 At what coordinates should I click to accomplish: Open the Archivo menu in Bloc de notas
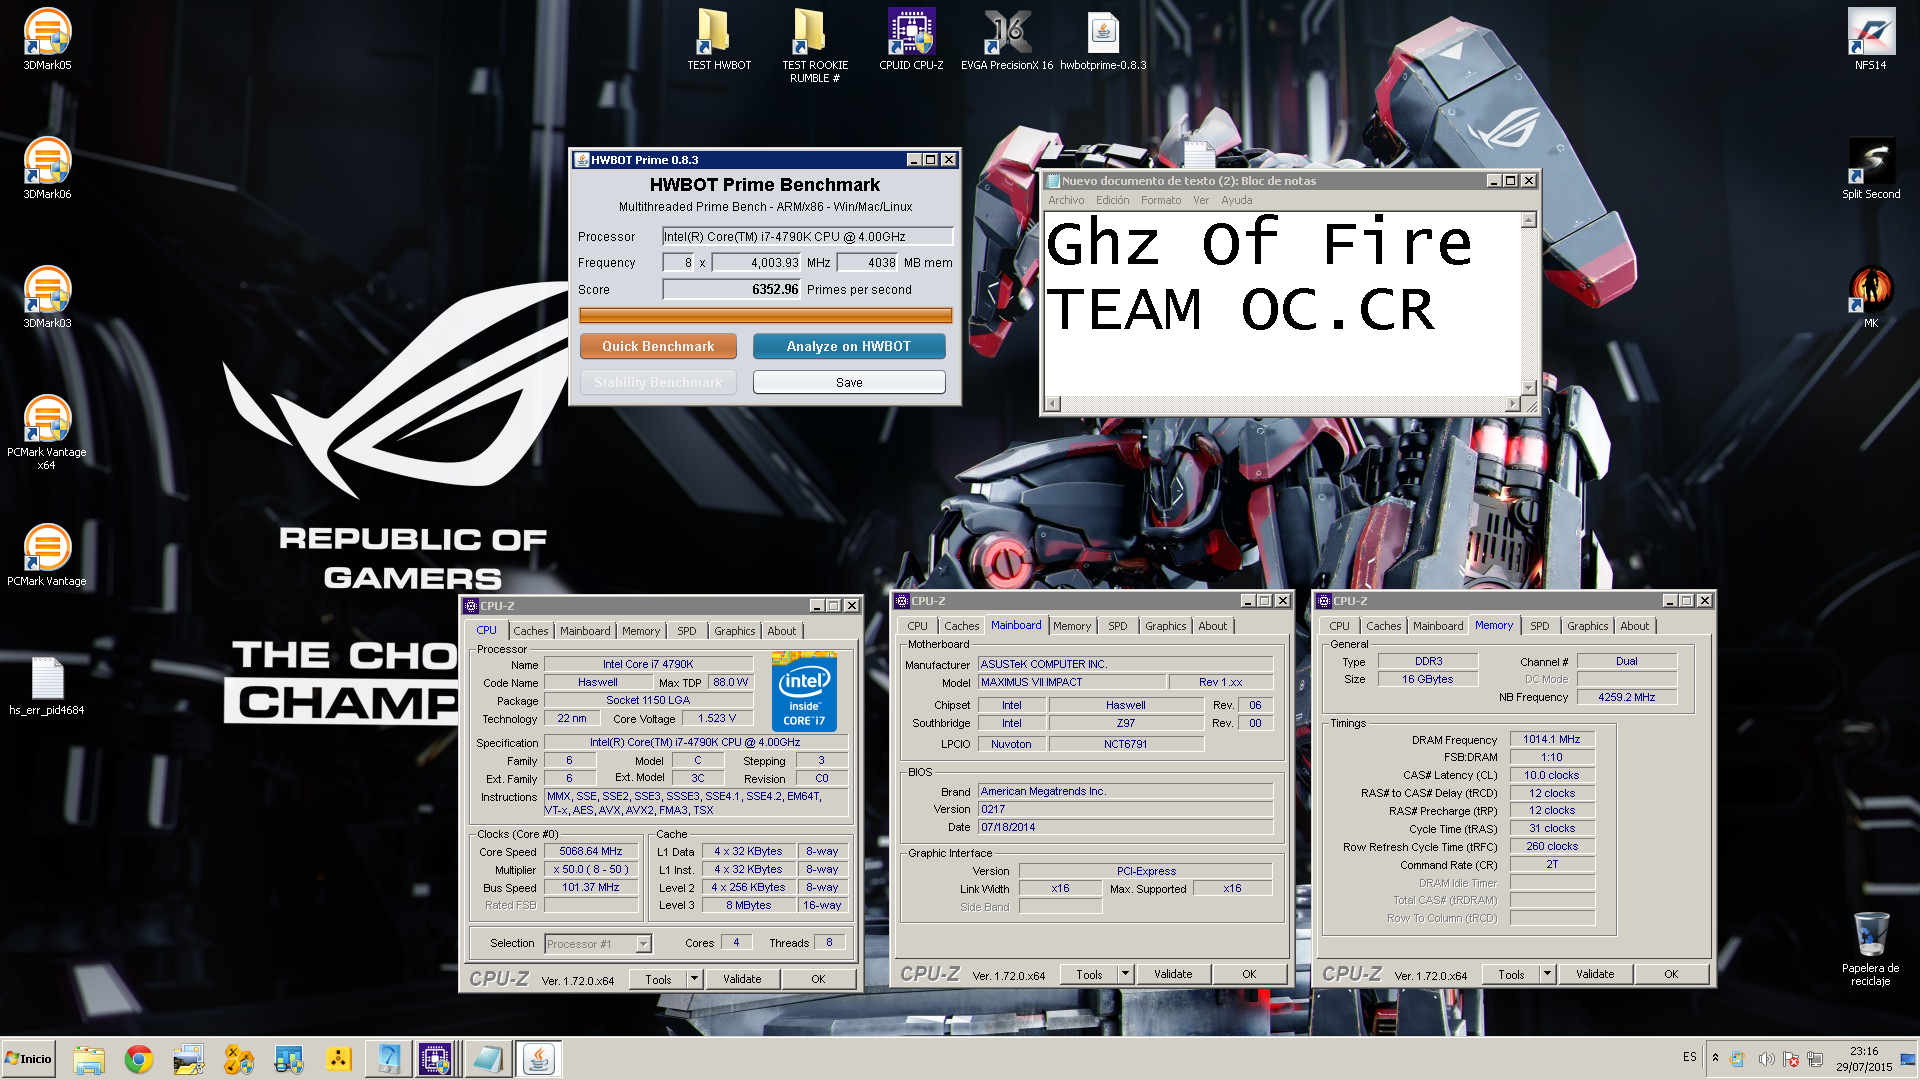1066,200
